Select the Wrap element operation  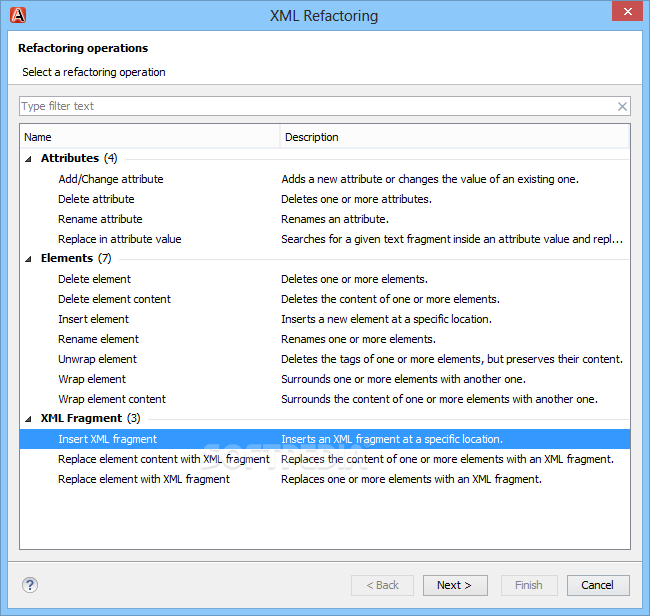(x=92, y=379)
